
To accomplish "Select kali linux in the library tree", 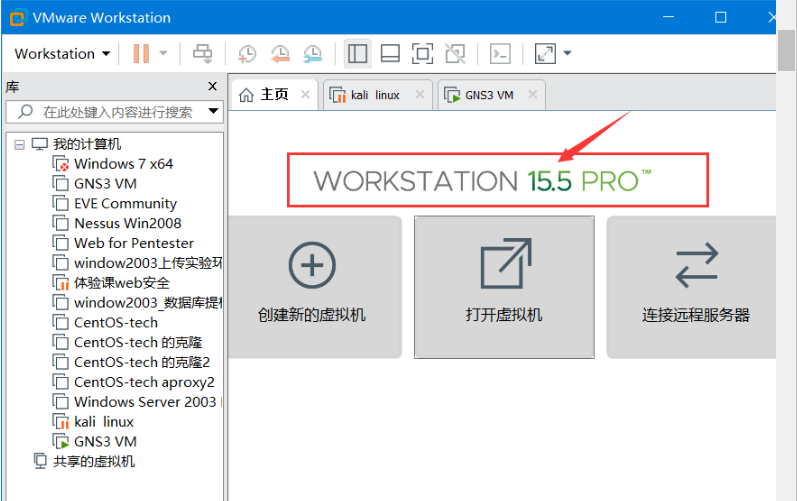I will (x=104, y=422).
